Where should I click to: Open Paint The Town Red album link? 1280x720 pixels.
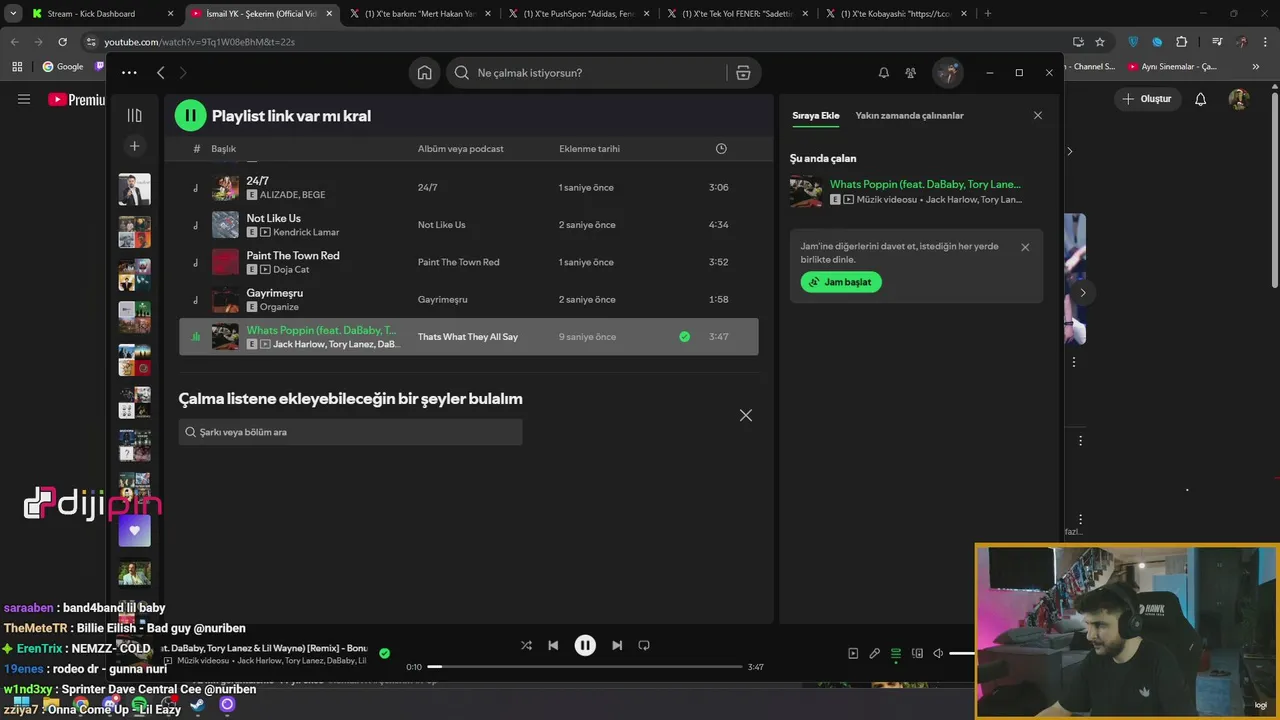coord(458,262)
